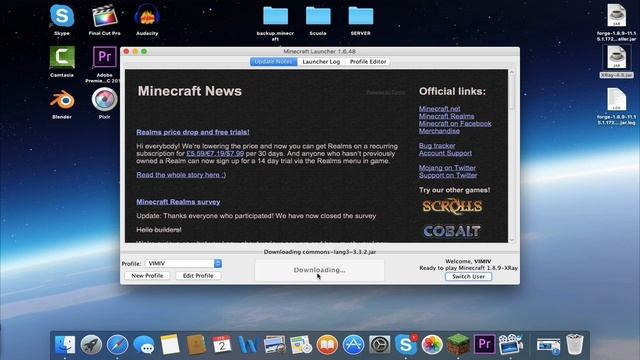640x360 pixels.
Task: Click the scrollbar down arrow in news panel
Action: pos(512,240)
